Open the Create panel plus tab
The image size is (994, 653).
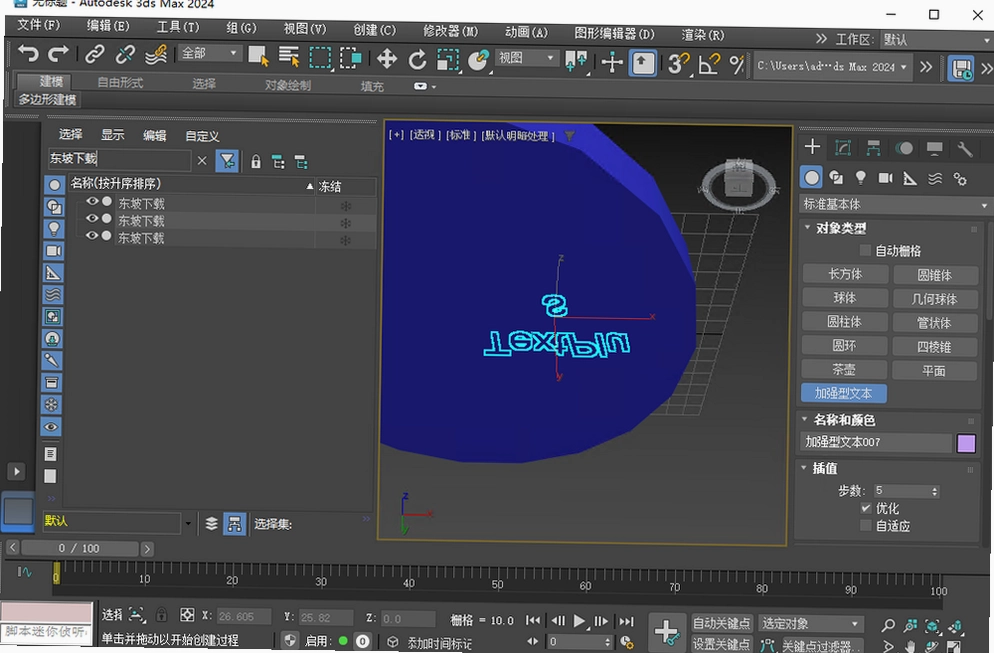[812, 147]
